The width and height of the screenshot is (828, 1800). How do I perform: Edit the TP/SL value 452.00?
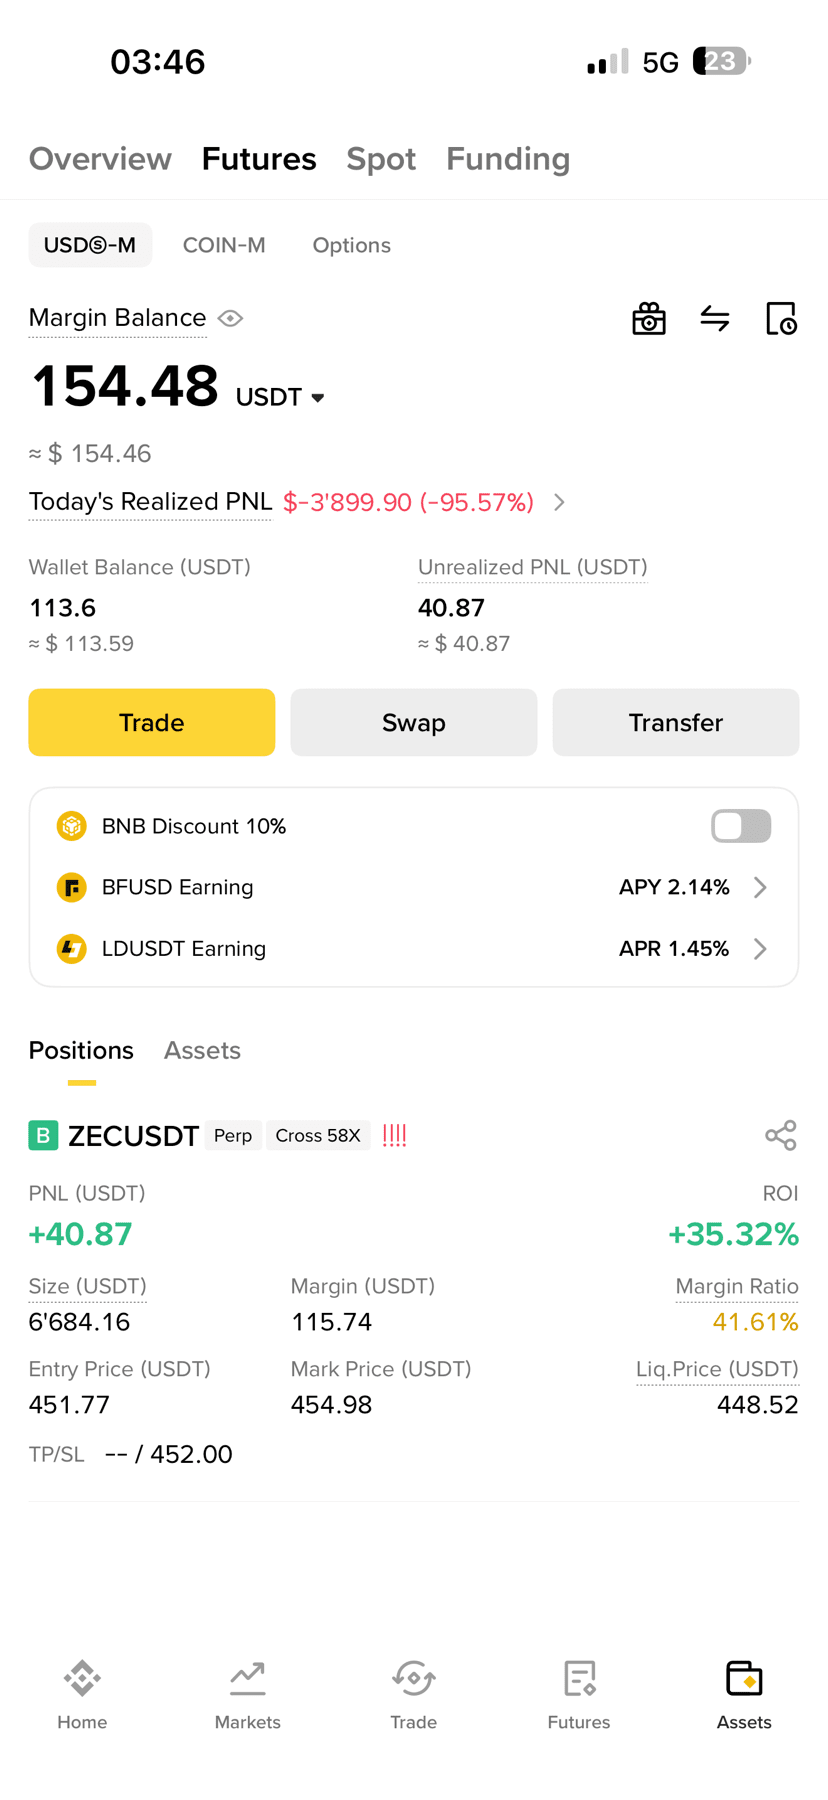[191, 1454]
